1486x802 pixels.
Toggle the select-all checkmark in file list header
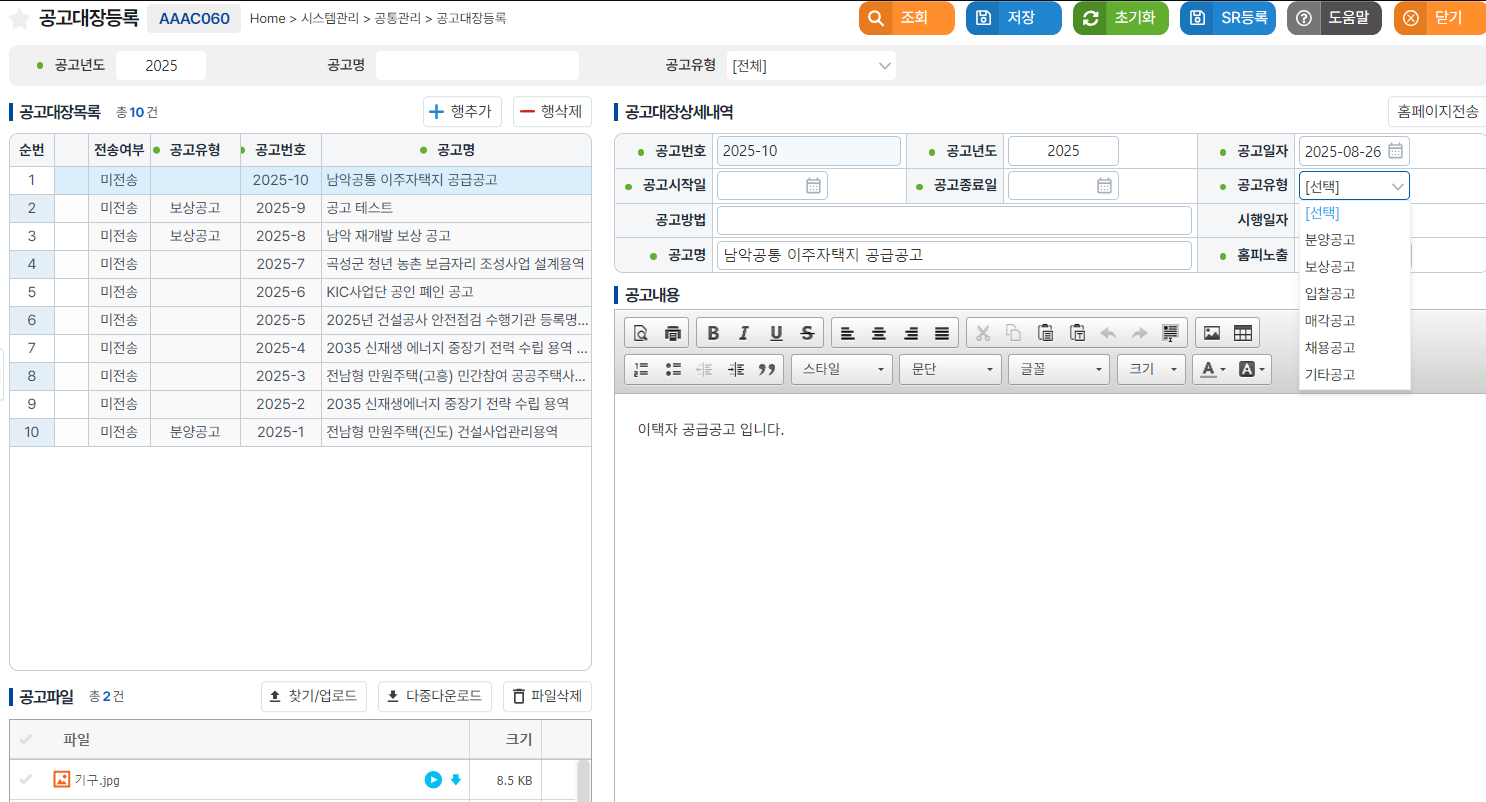point(26,740)
